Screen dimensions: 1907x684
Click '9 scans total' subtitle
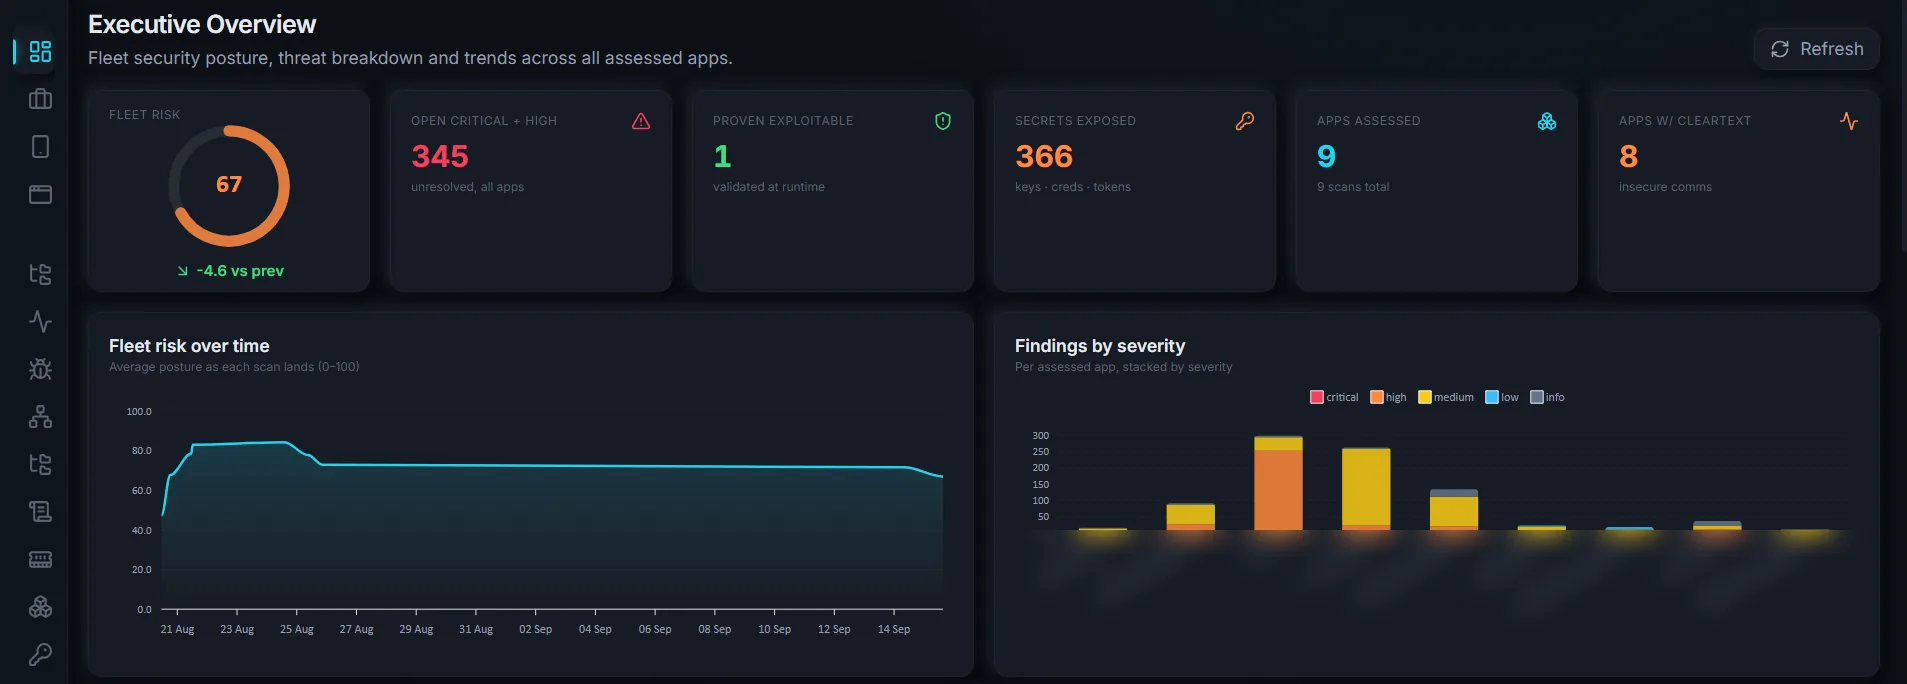coord(1353,187)
